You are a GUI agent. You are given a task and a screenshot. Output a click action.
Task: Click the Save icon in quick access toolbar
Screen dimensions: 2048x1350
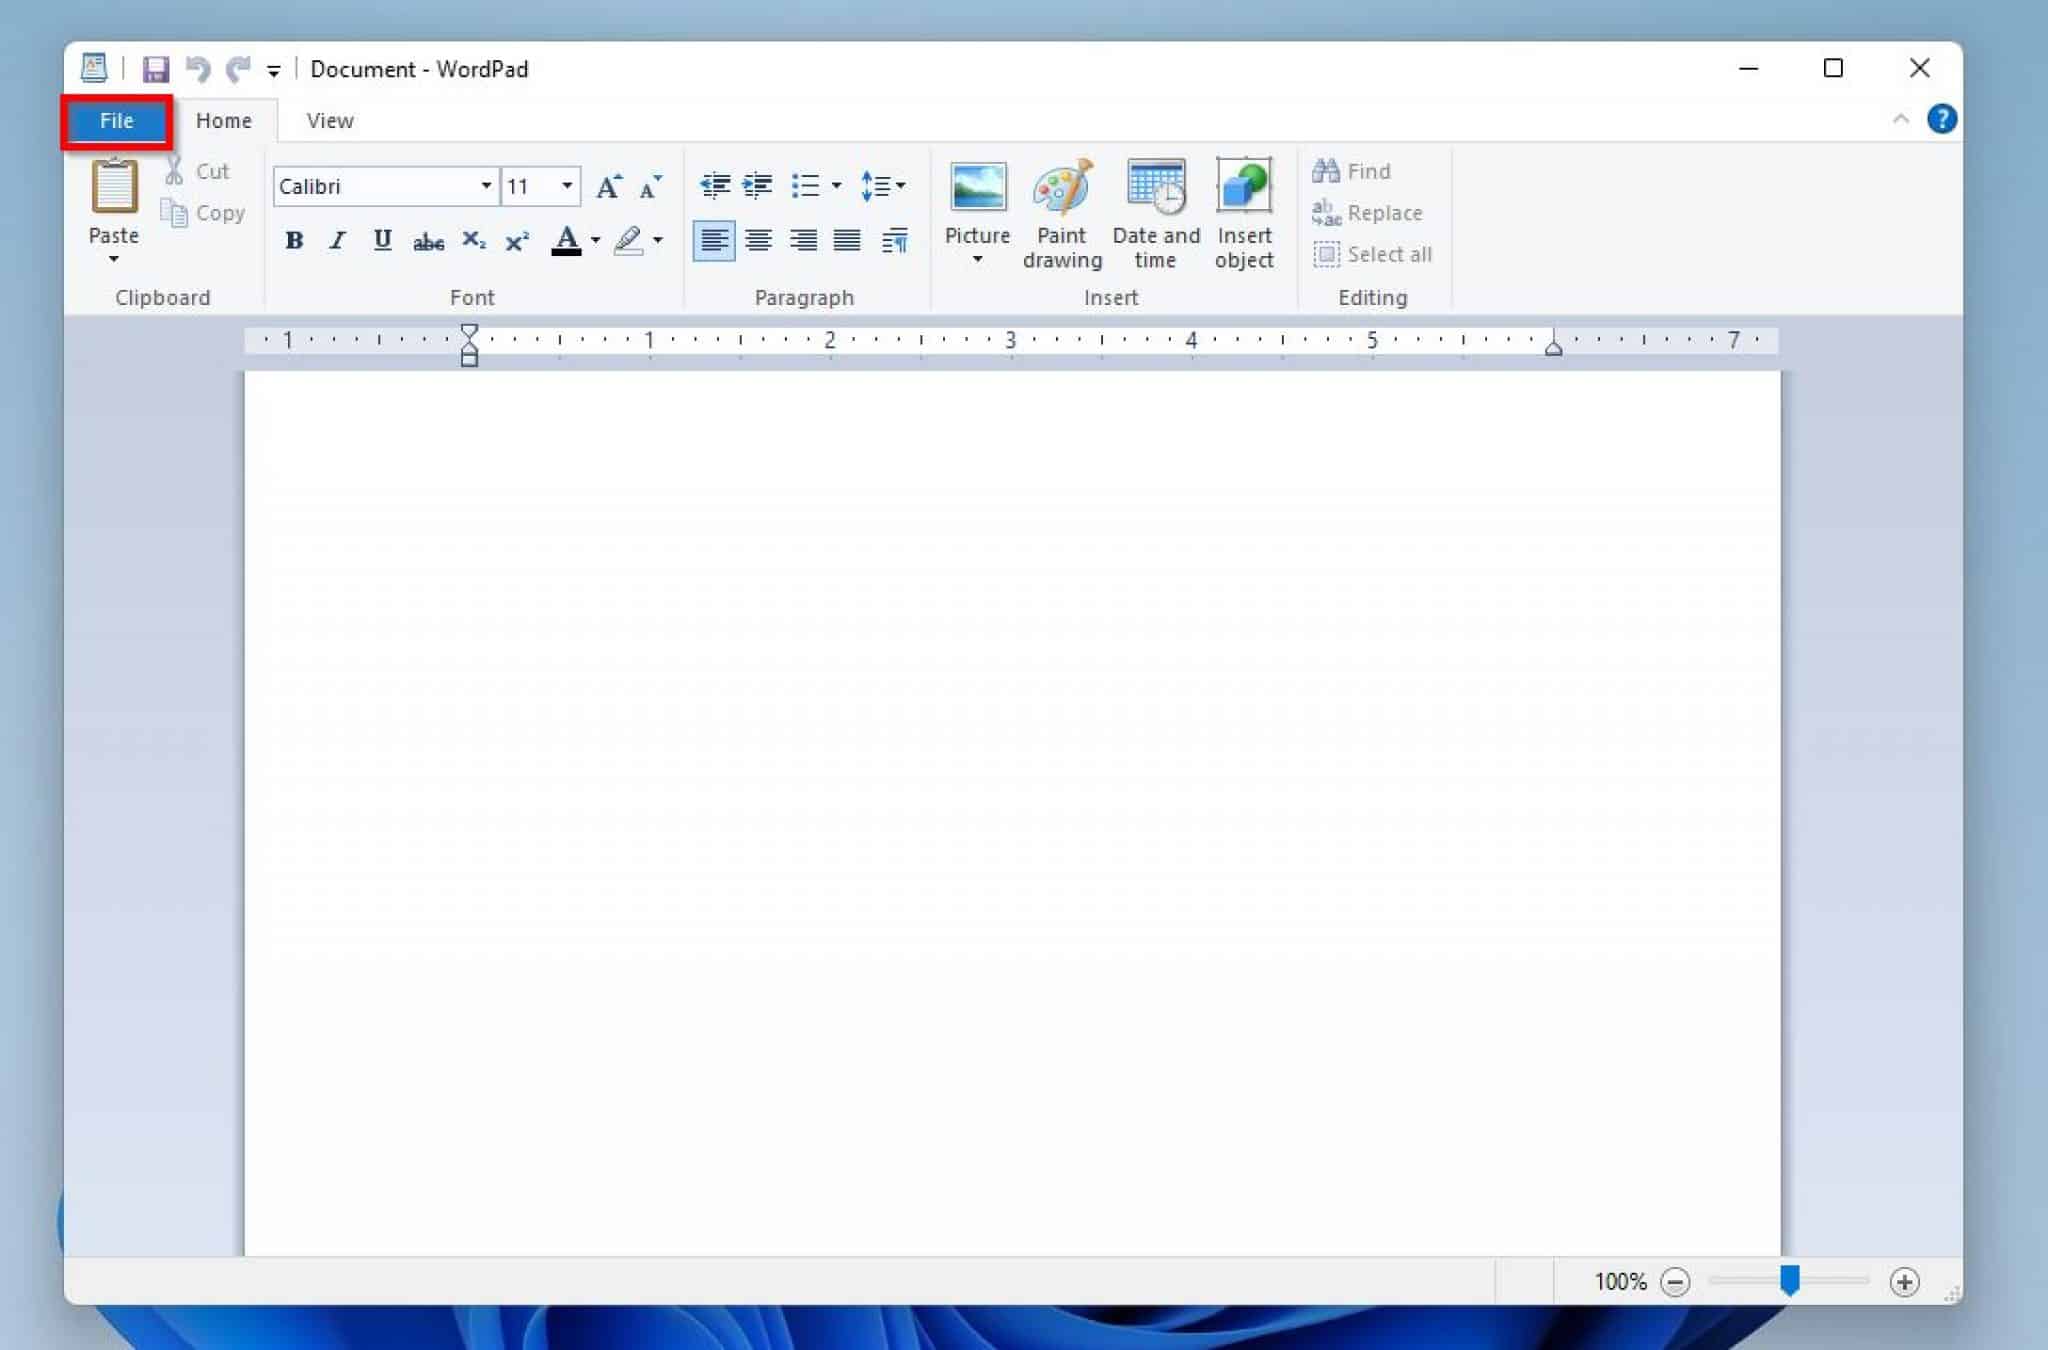point(155,69)
